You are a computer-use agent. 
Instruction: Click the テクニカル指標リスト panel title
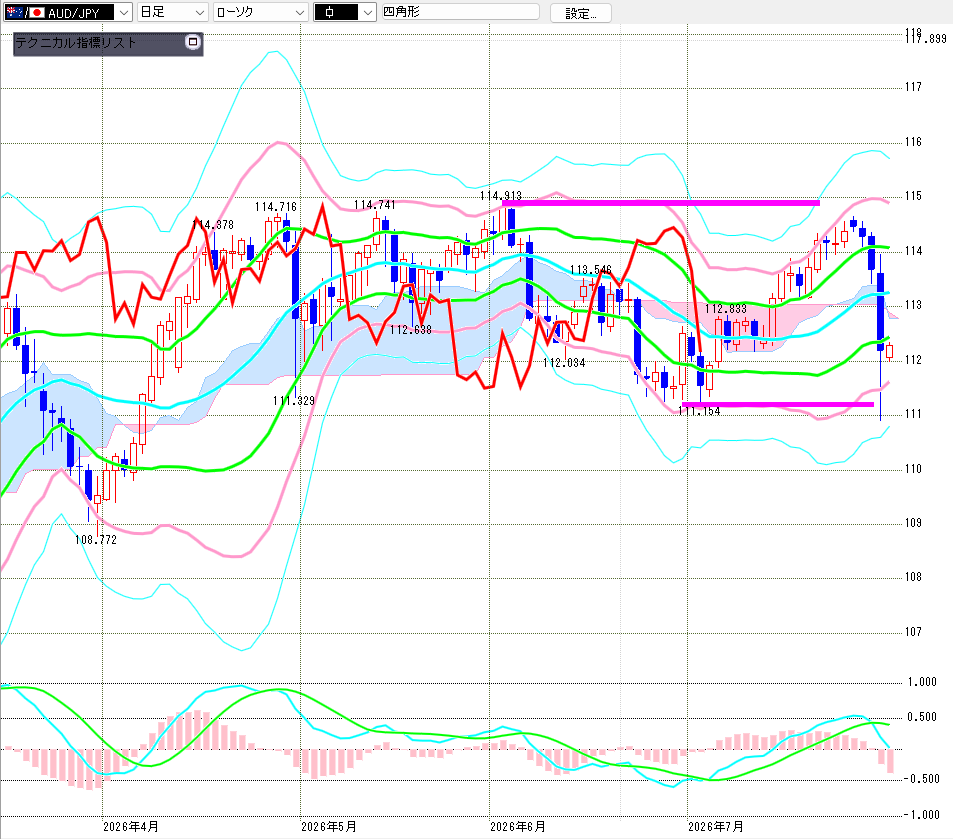pos(76,43)
